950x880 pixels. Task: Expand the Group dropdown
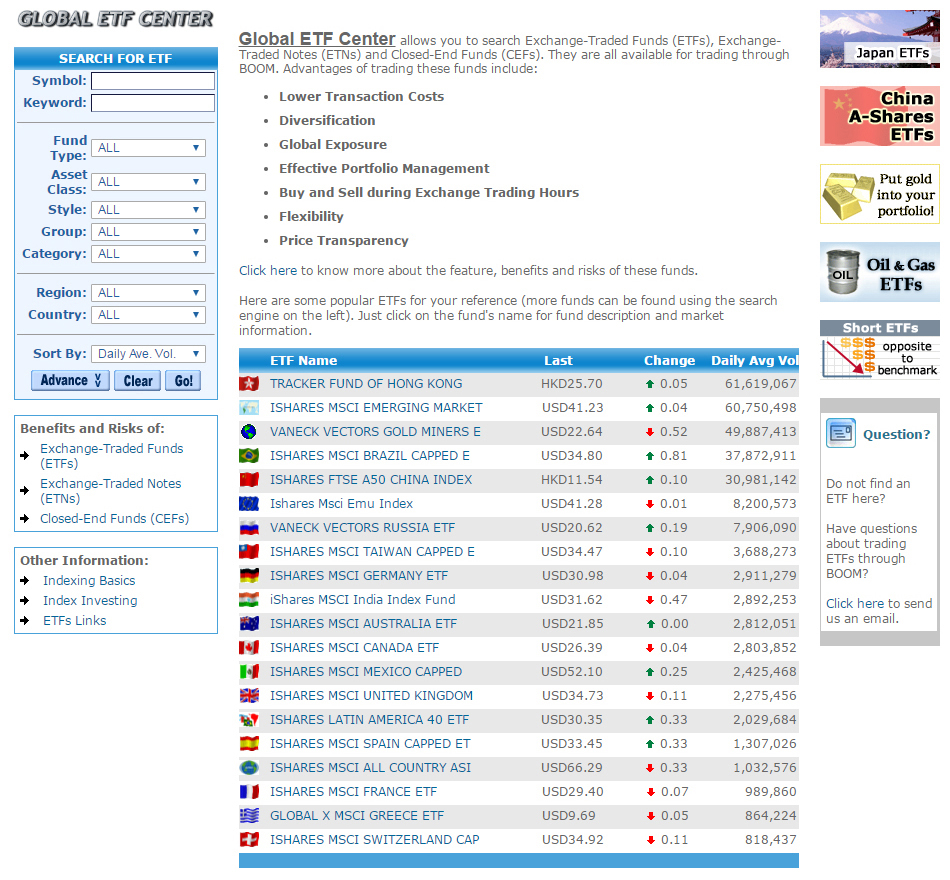(148, 232)
